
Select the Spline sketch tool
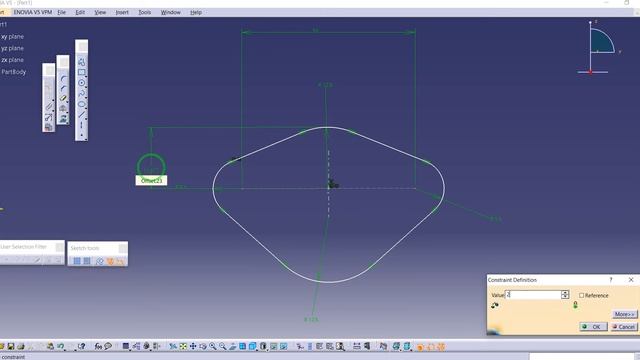tap(81, 93)
